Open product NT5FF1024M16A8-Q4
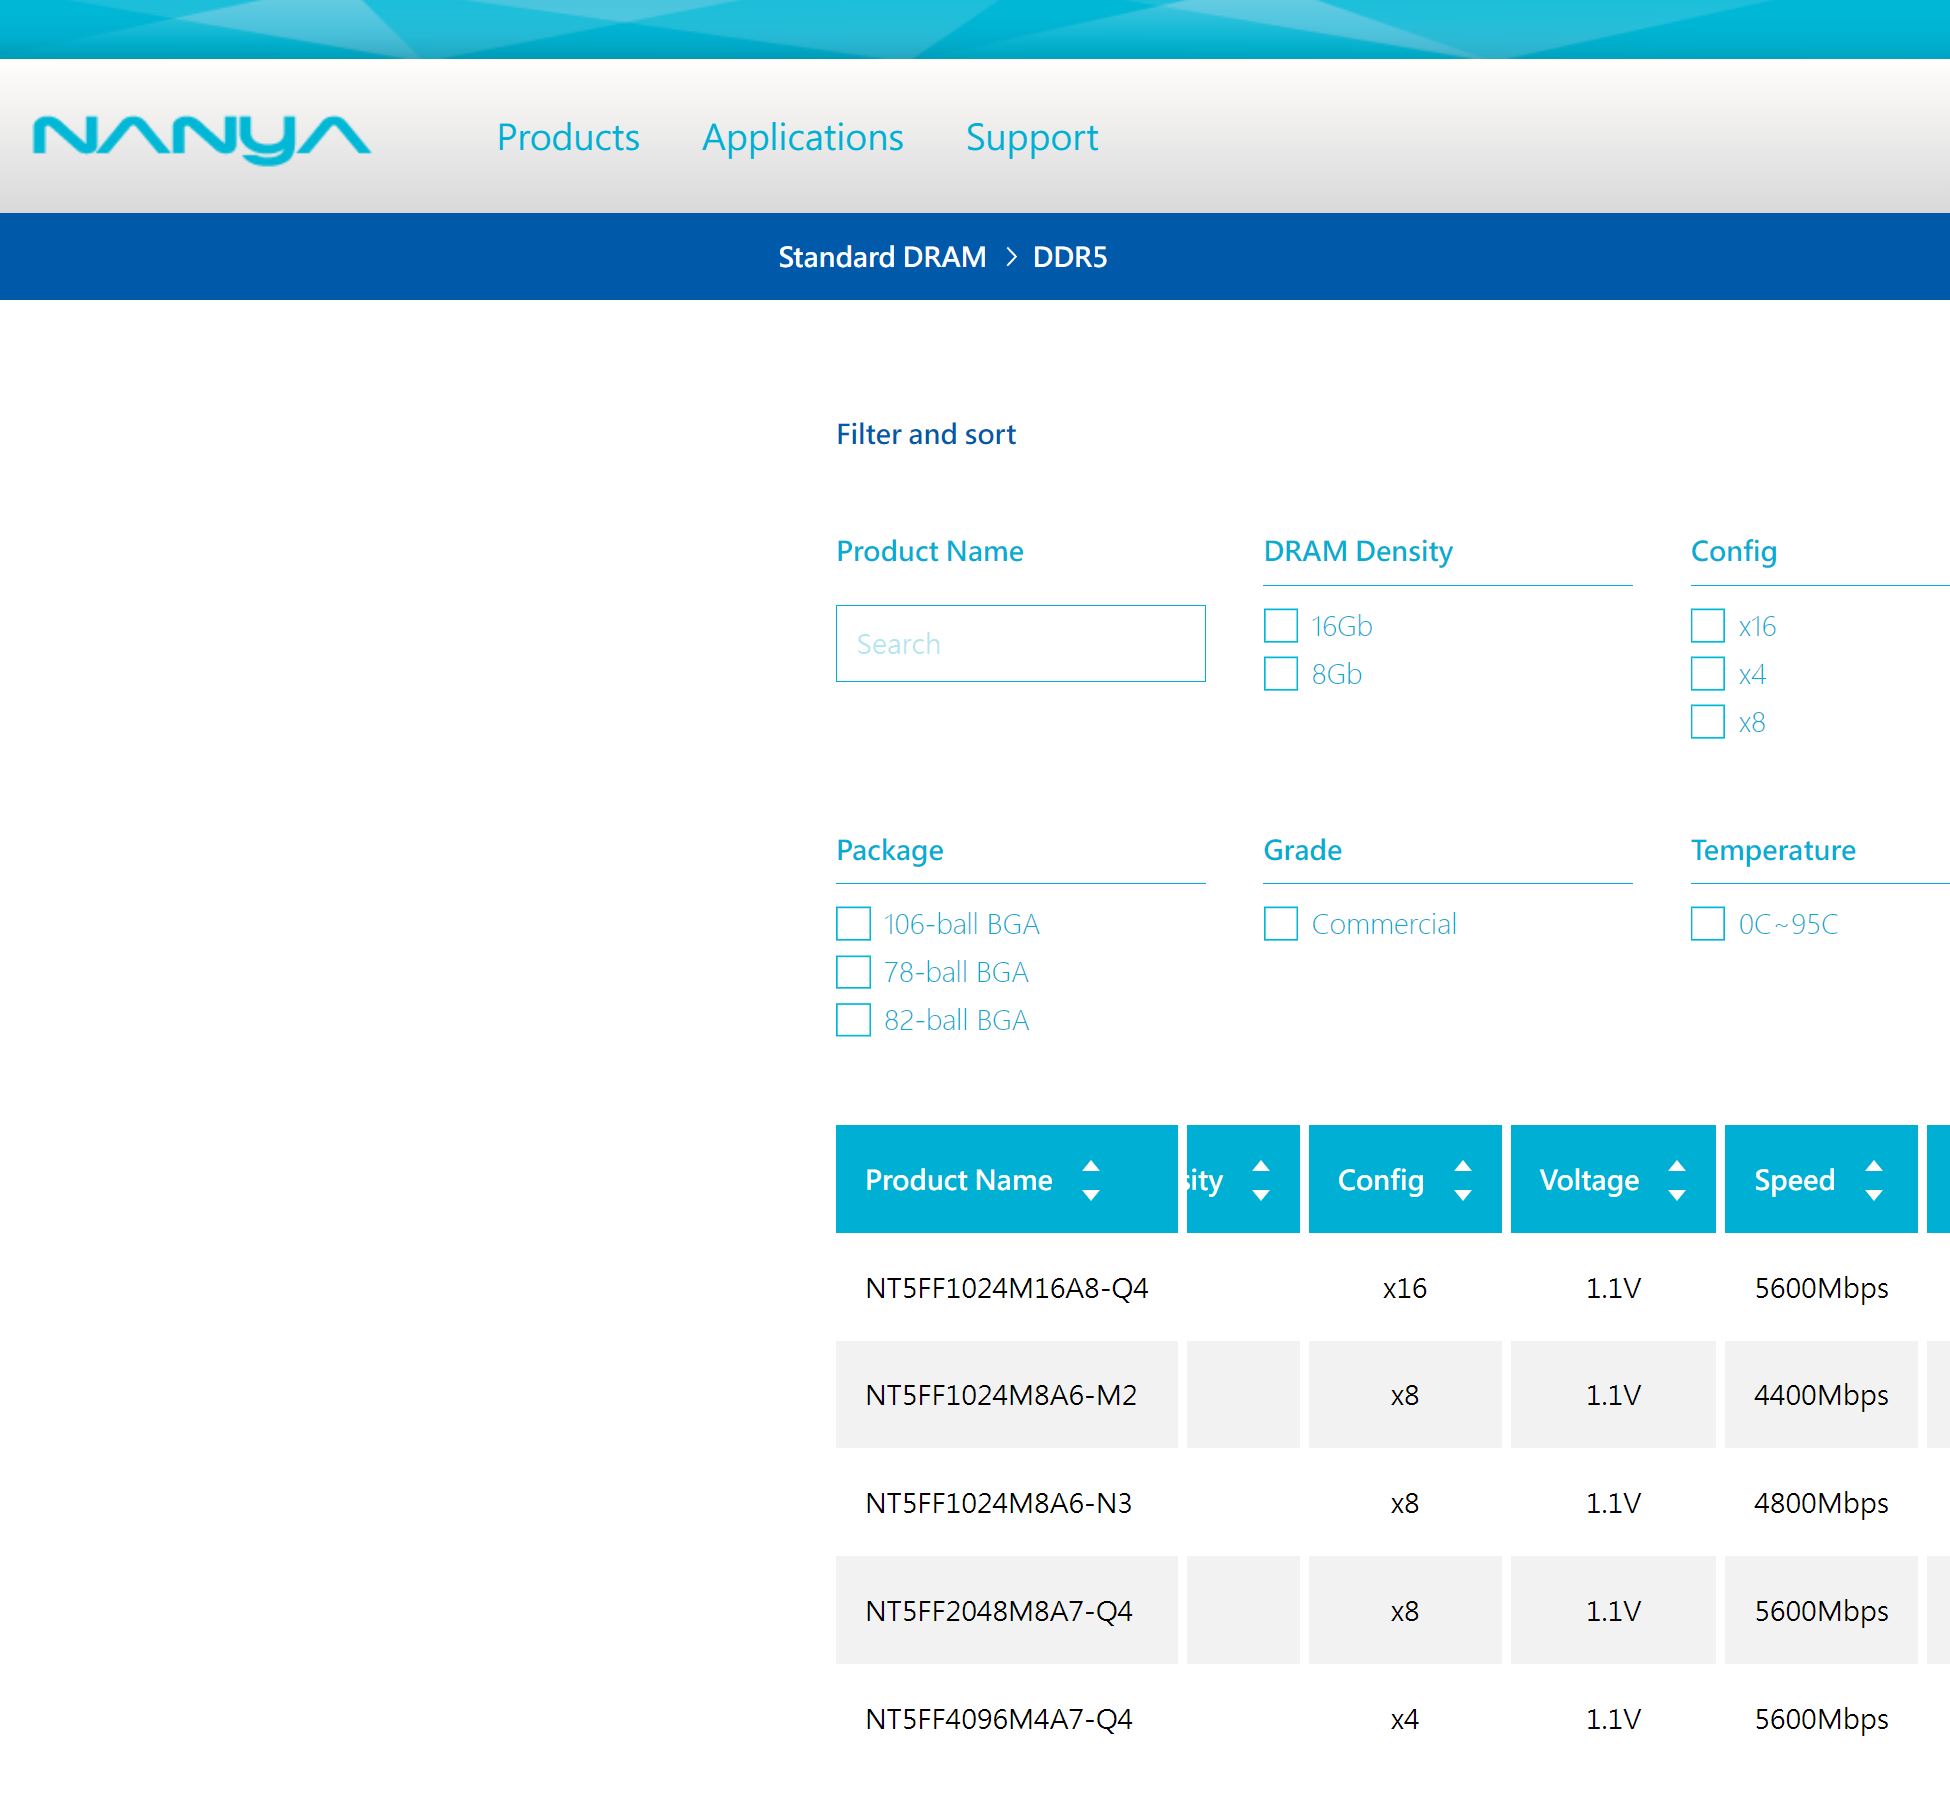1950x1801 pixels. pos(1006,1288)
